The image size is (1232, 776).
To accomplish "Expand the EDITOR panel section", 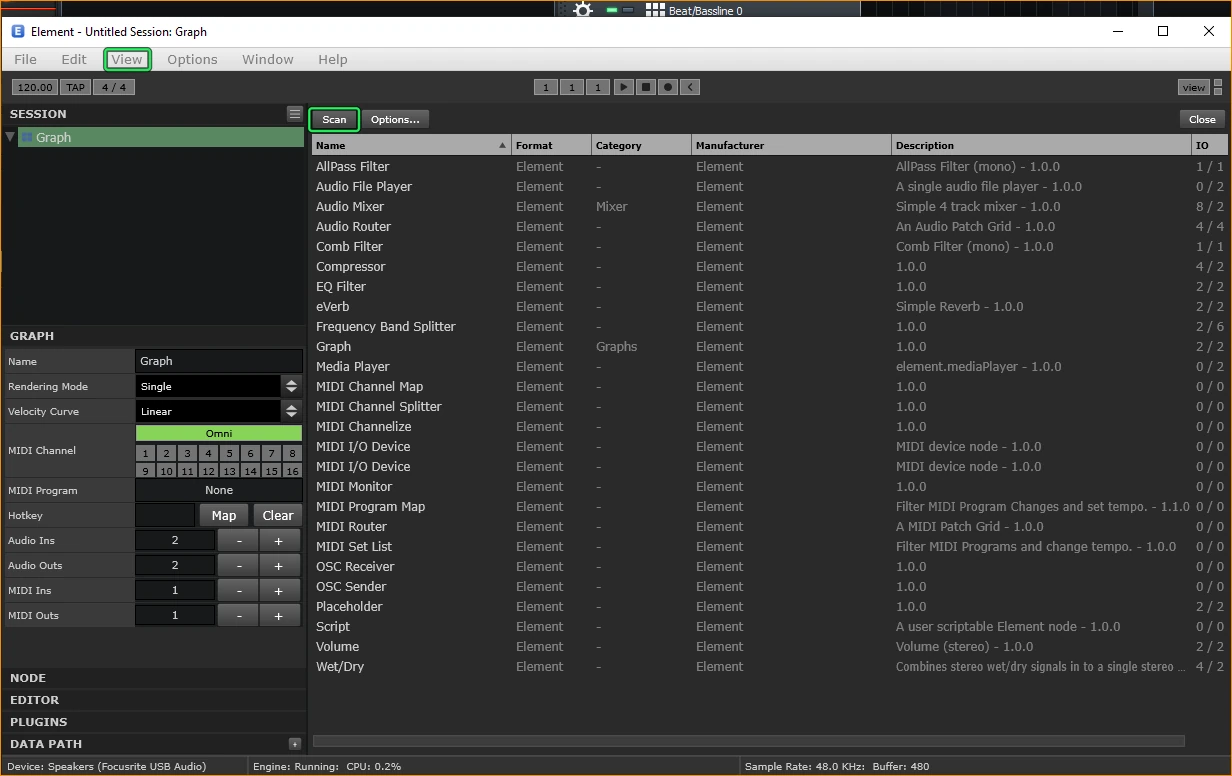I will (x=153, y=700).
